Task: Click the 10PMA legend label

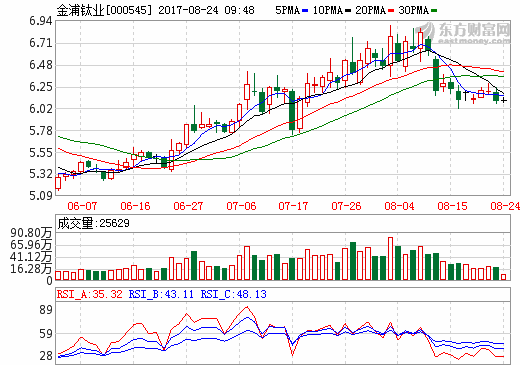Action: 328,10
